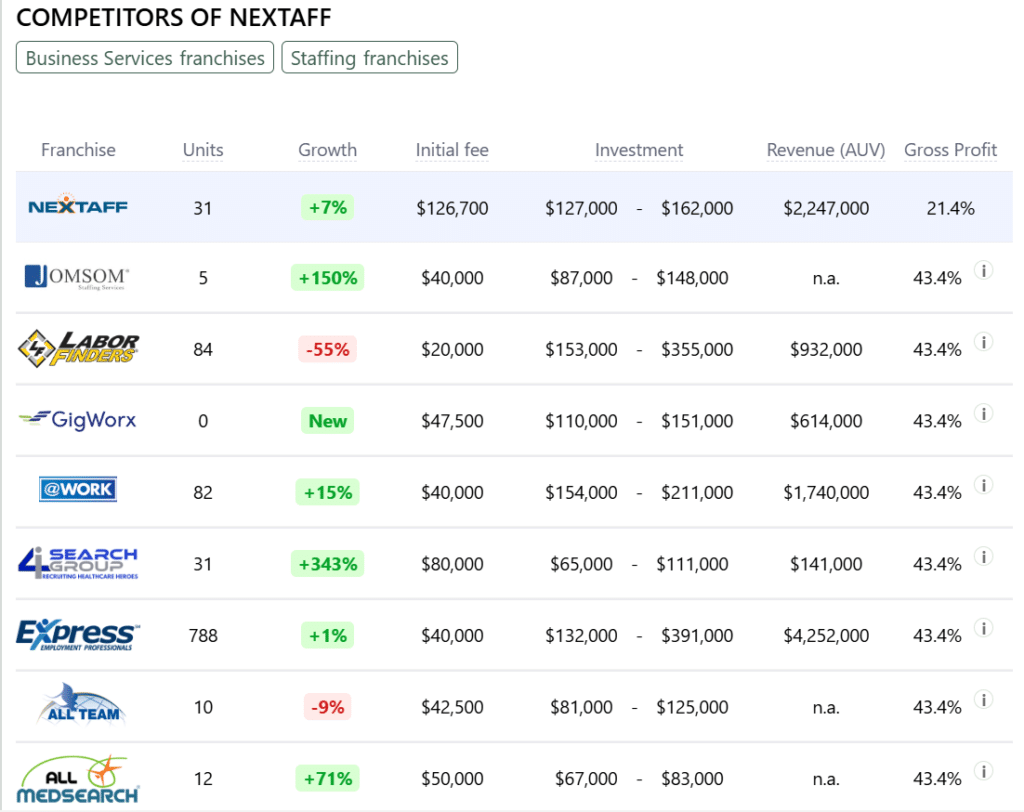Click the All Team logo

pos(83,704)
